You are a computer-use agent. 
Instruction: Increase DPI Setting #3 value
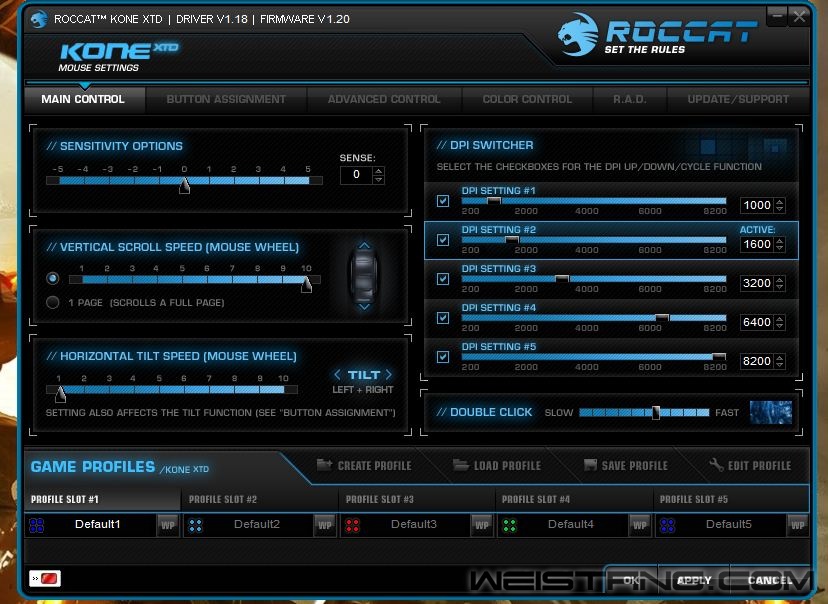[x=780, y=279]
